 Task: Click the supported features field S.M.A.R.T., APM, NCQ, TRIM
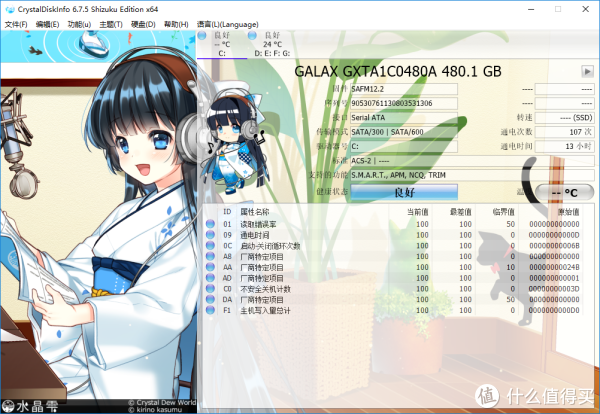click(472, 175)
